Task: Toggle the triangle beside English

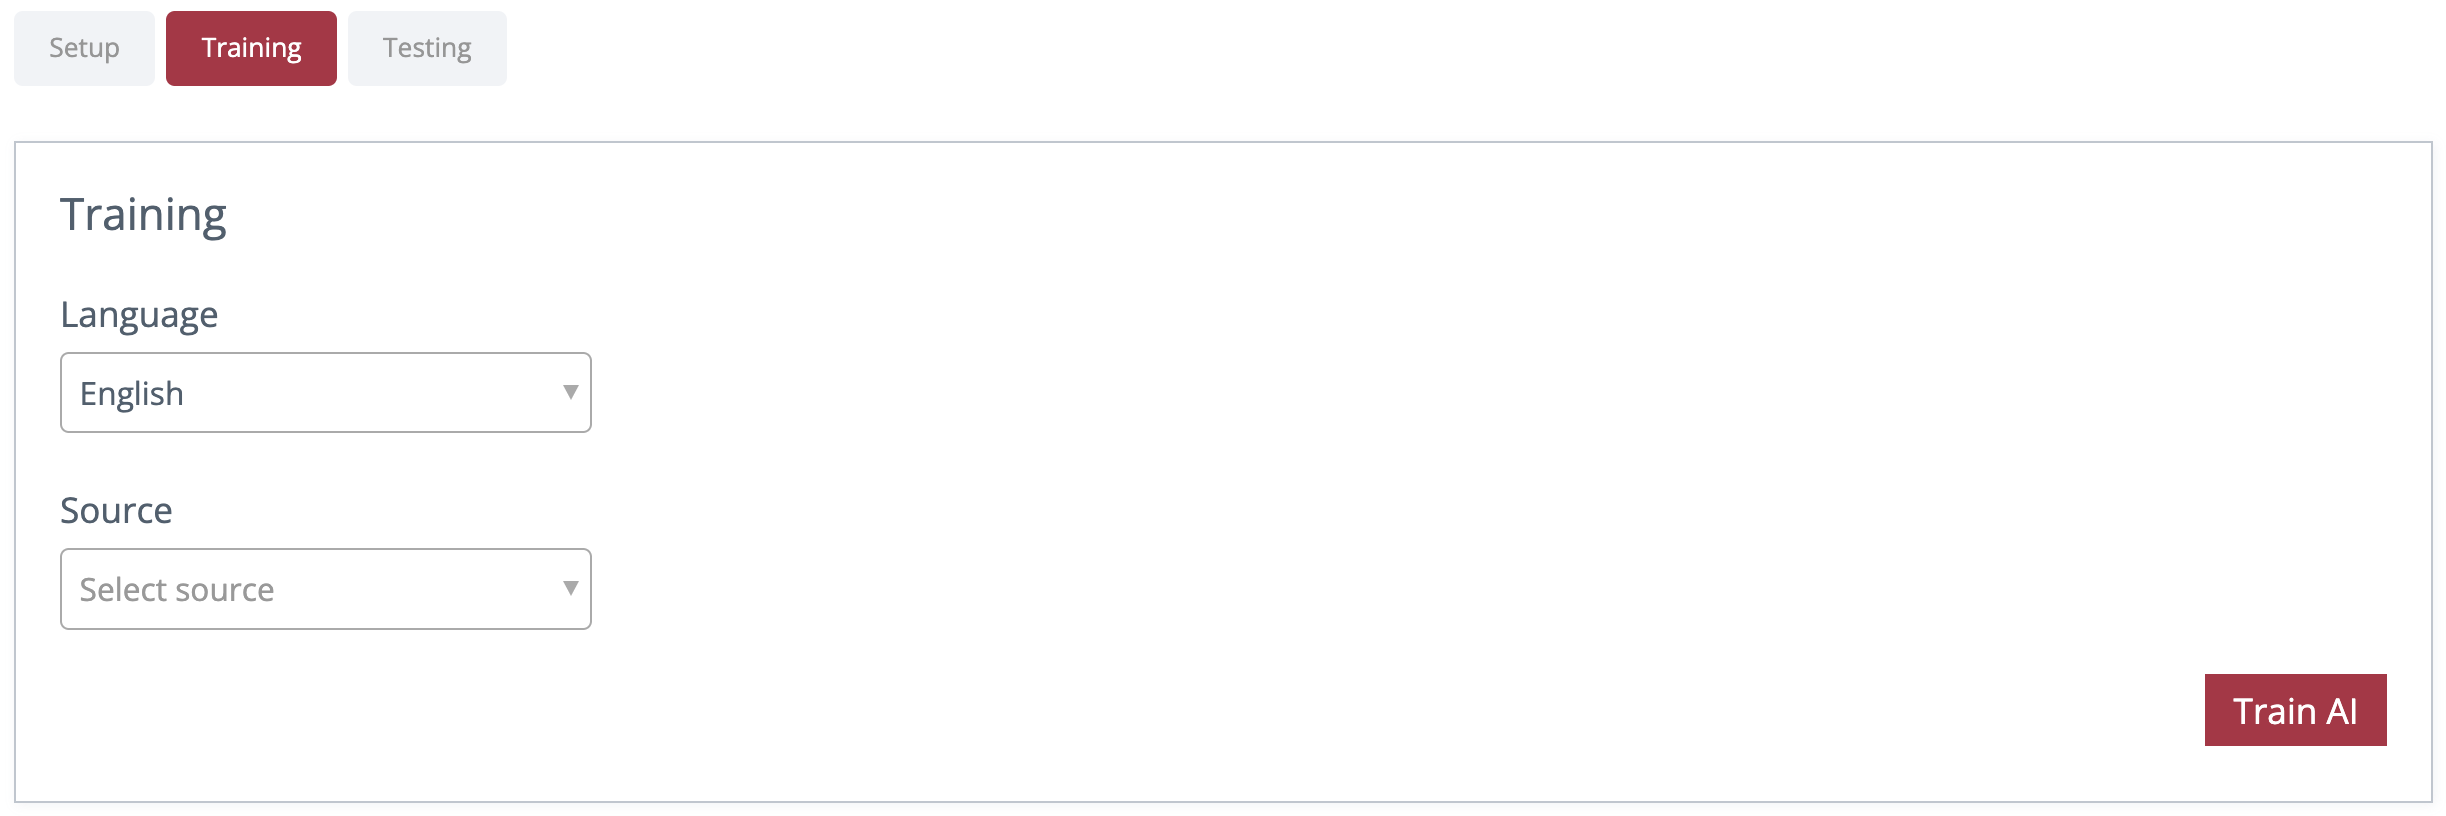Action: [x=570, y=392]
